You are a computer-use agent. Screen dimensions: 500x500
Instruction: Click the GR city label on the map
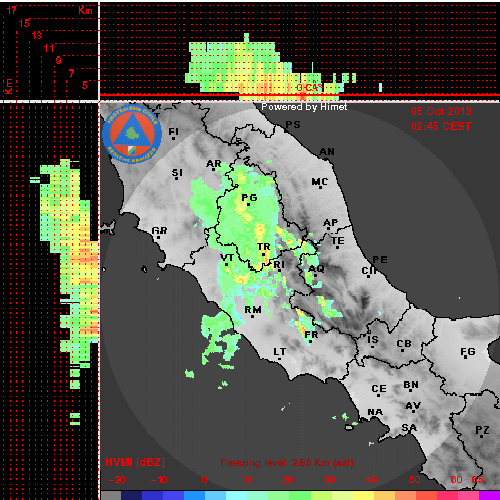pos(159,230)
